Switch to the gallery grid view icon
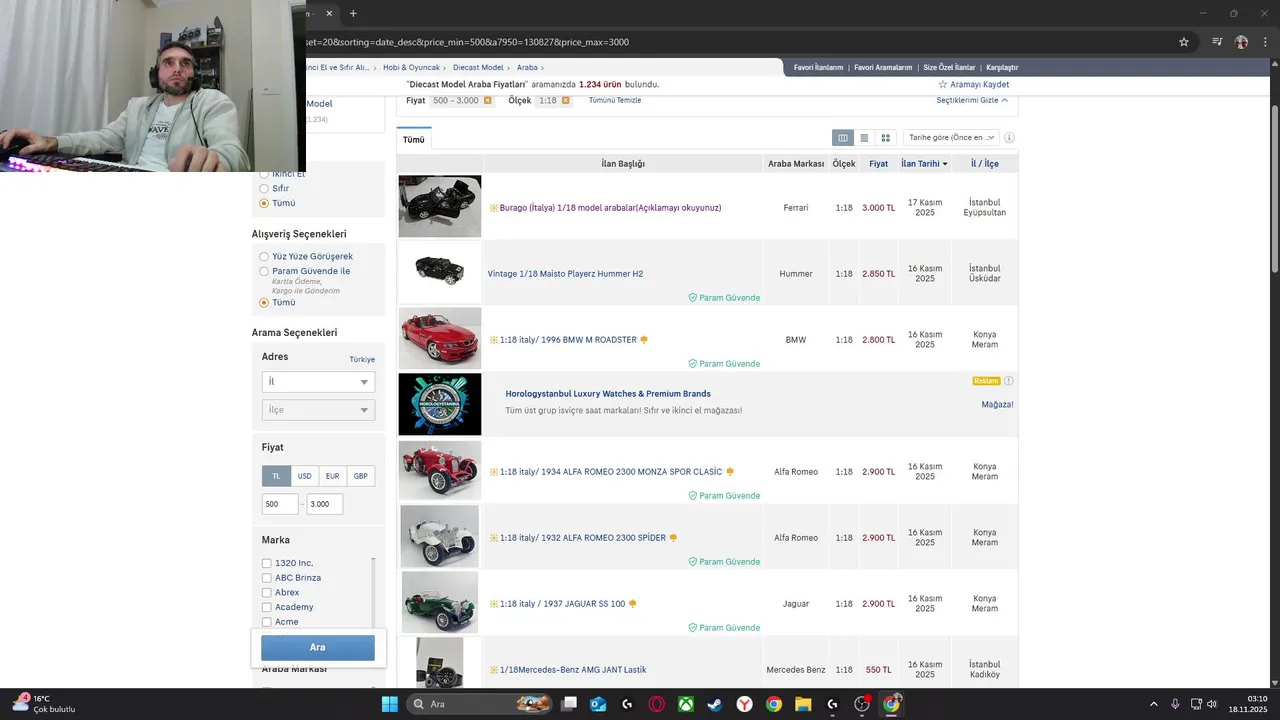1280x720 pixels. click(x=885, y=138)
